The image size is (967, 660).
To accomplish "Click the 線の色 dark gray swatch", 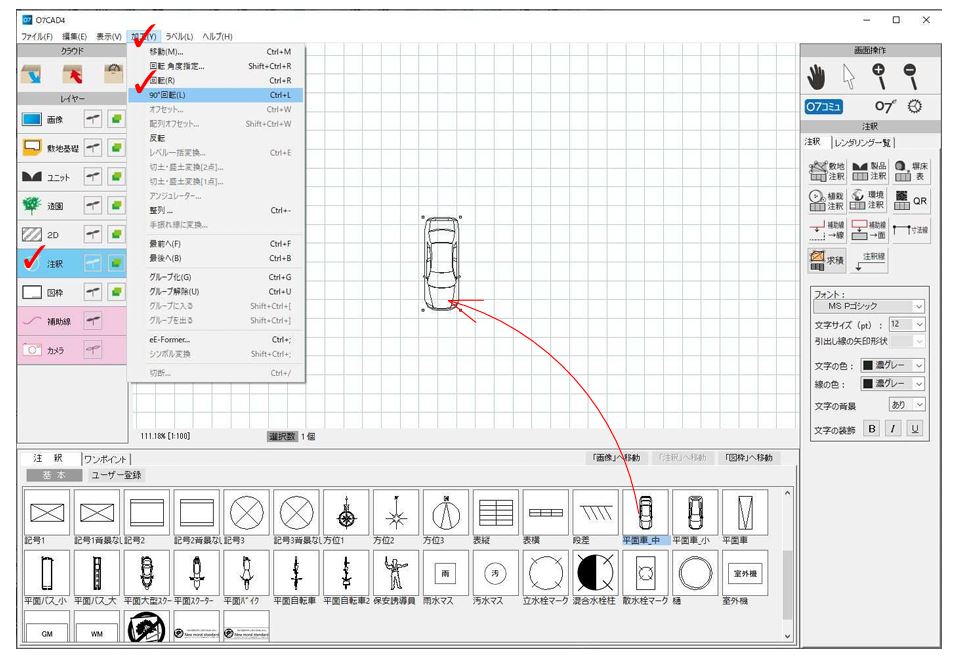I will click(868, 384).
